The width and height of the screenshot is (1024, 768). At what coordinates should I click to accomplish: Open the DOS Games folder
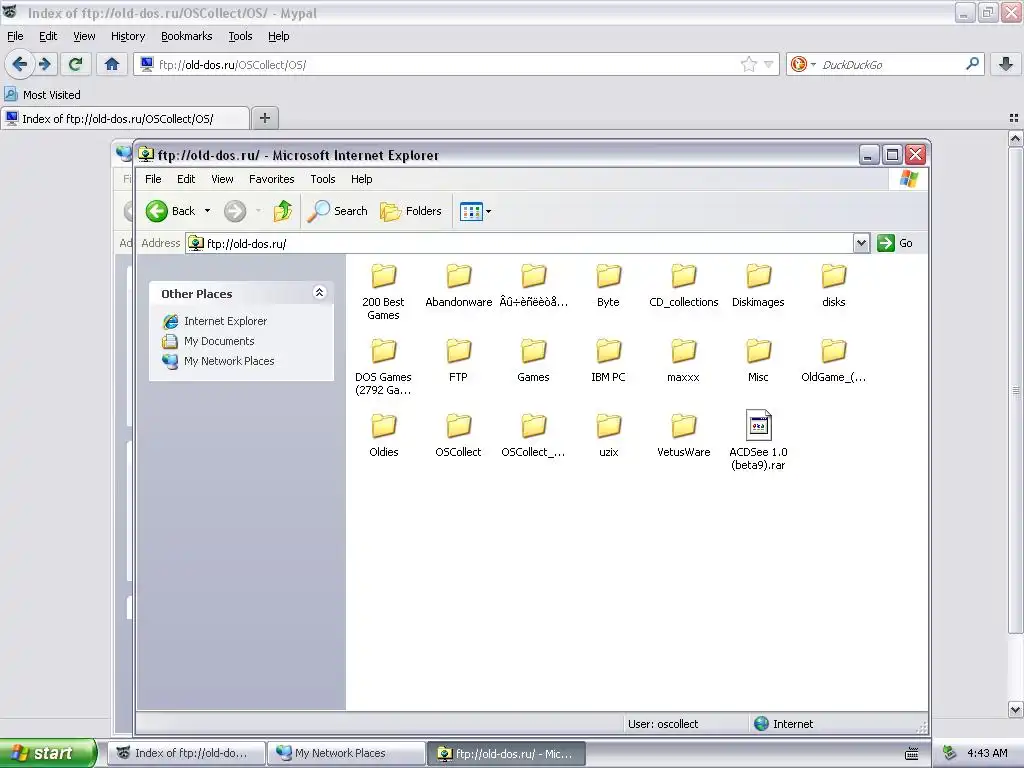383,366
